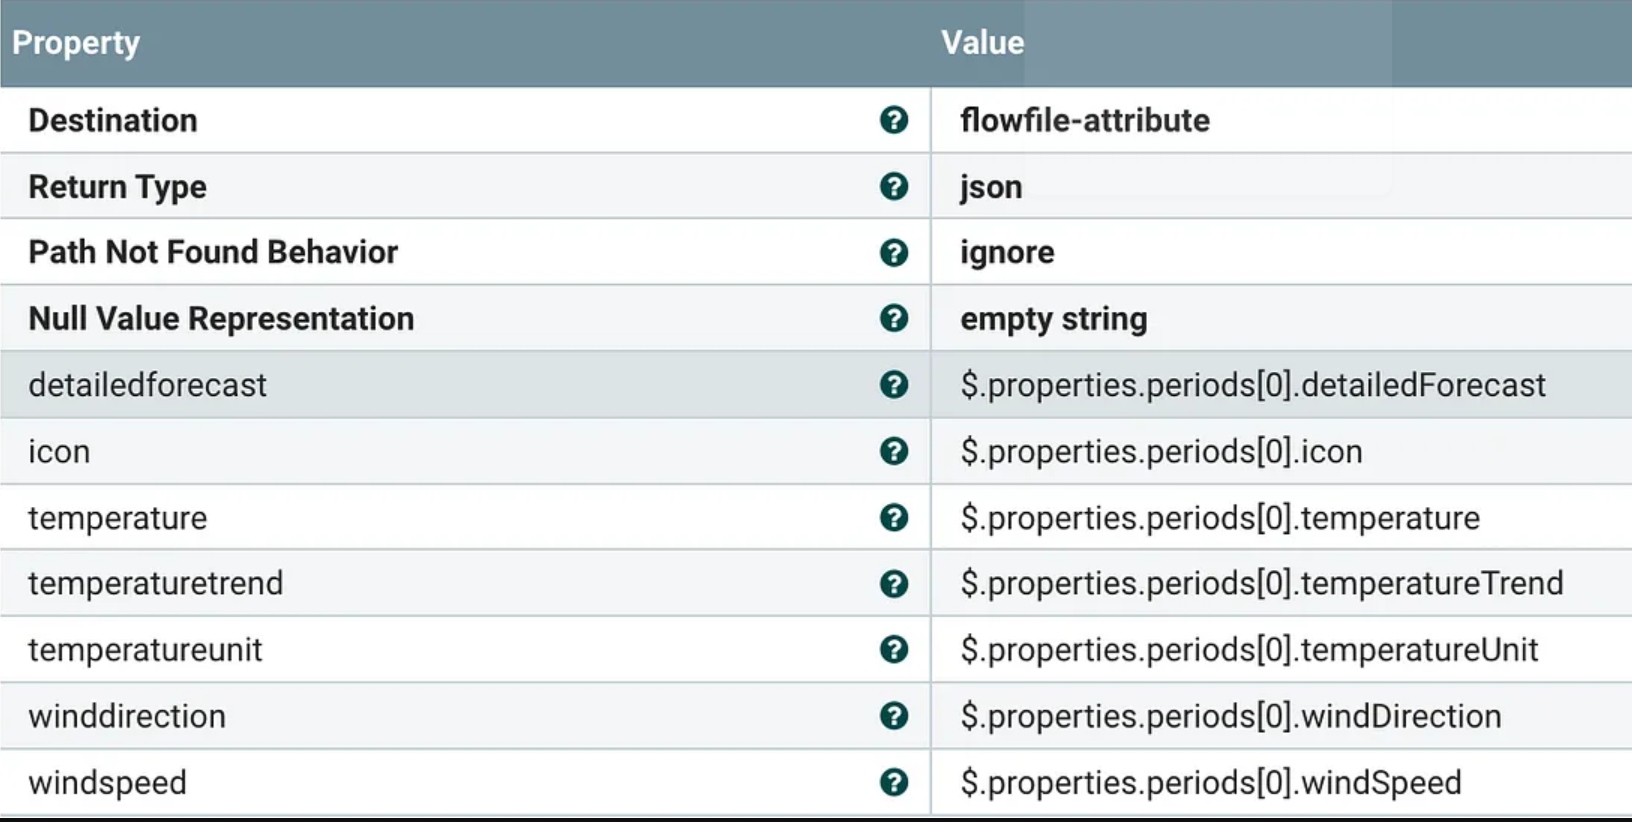Select the temperaturetrend property name
Screen dimensions: 1632x822
pos(155,583)
